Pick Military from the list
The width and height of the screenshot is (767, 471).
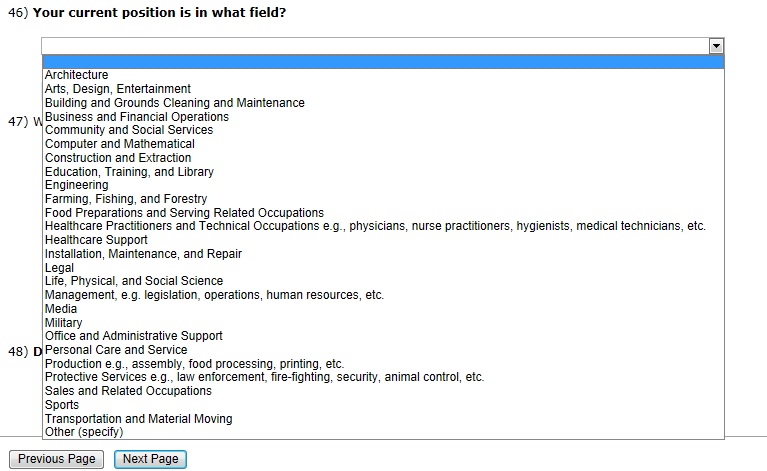tap(64, 323)
